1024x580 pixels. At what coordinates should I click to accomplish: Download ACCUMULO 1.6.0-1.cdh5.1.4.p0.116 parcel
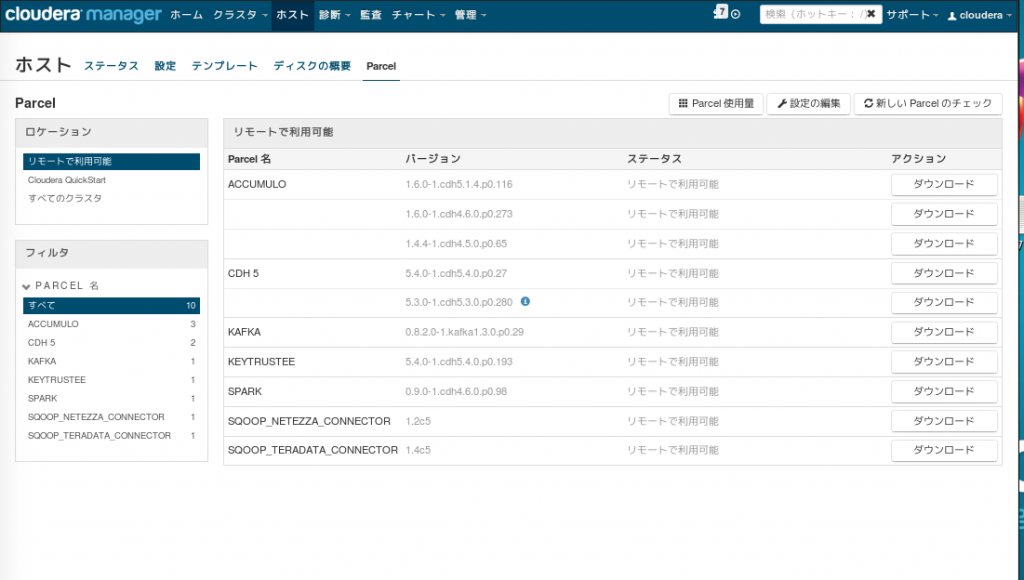(944, 184)
